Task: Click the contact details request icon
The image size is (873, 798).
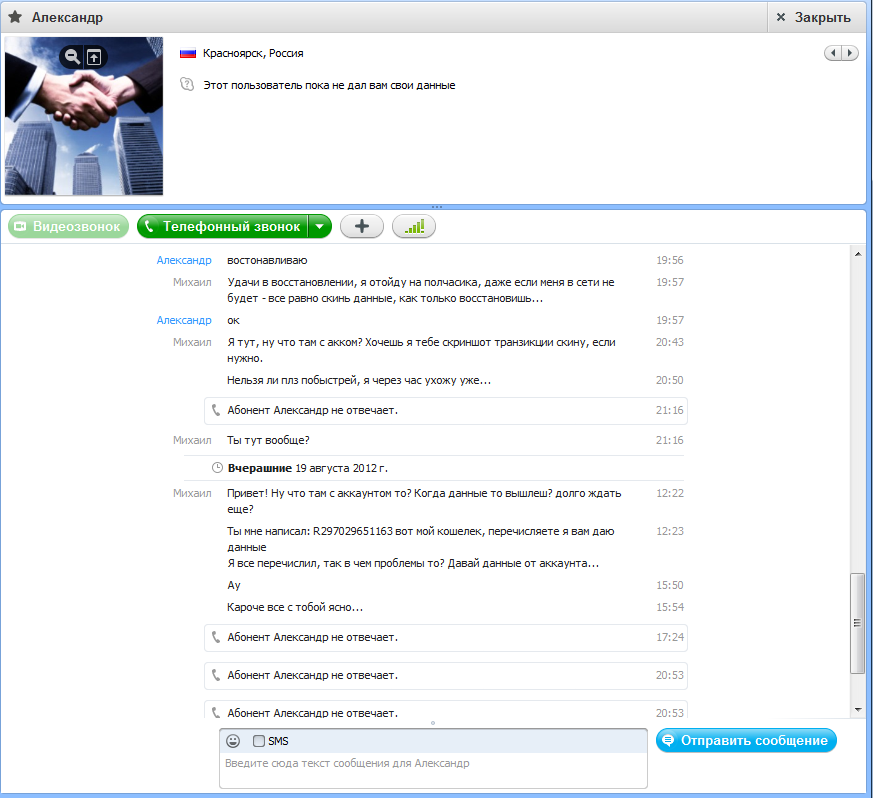Action: pos(187,85)
